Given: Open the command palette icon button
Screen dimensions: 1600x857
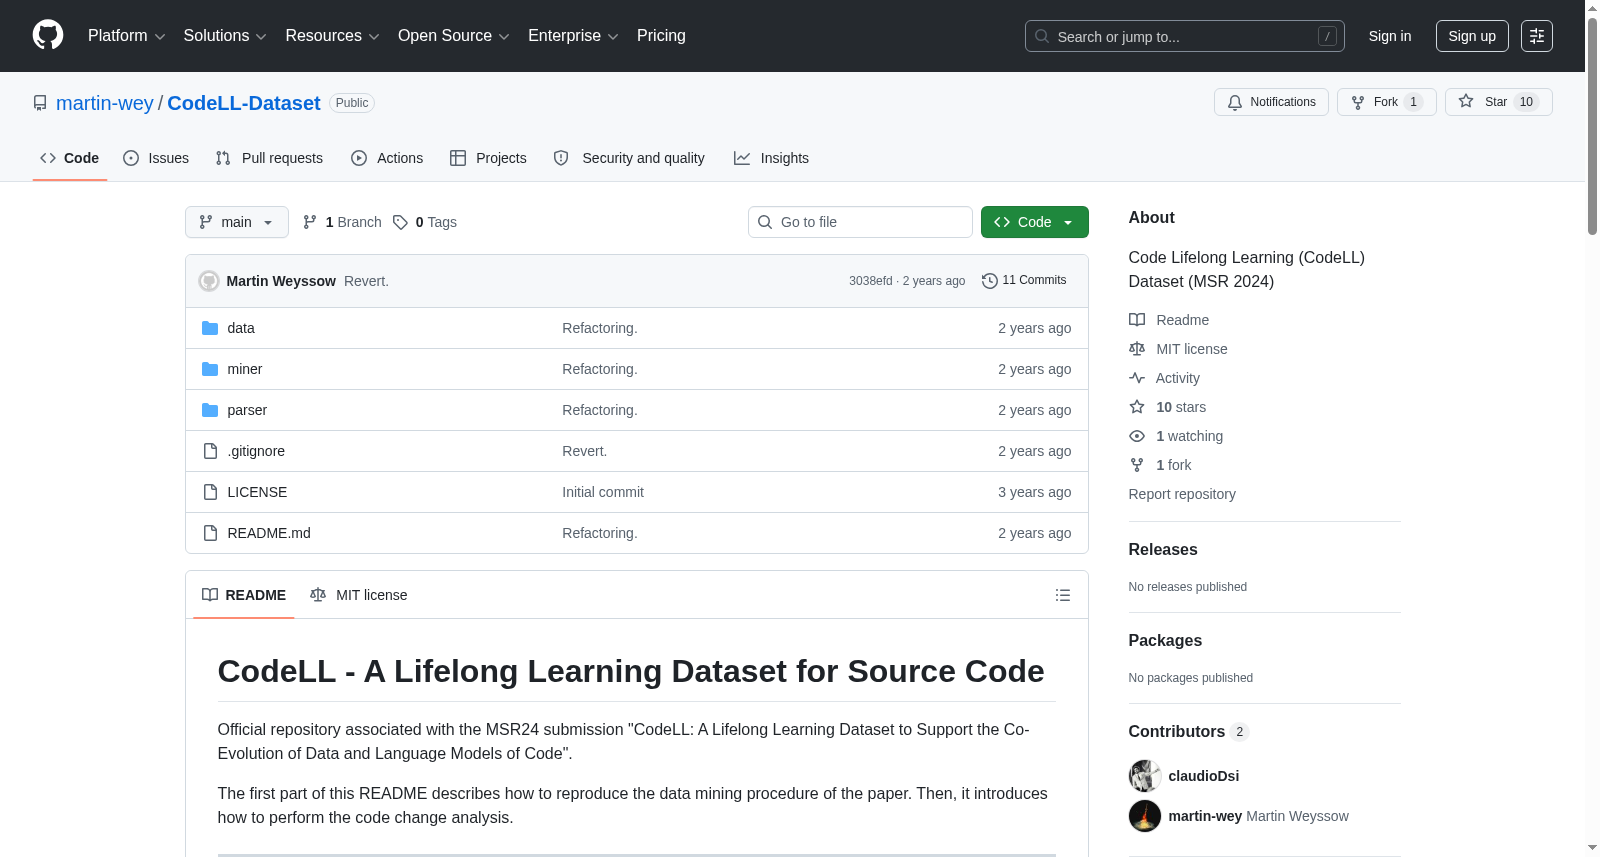Looking at the screenshot, I should click(1537, 36).
